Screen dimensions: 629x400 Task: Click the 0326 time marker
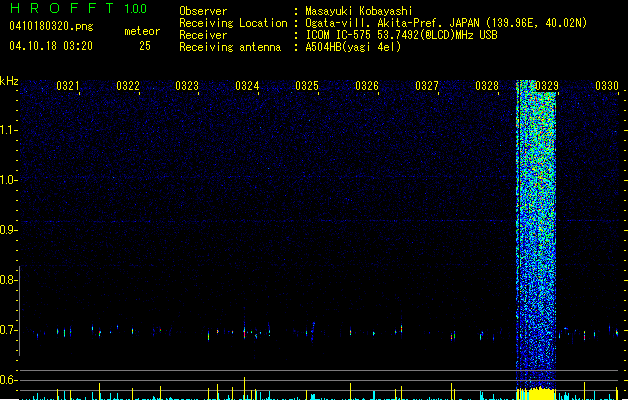[367, 85]
